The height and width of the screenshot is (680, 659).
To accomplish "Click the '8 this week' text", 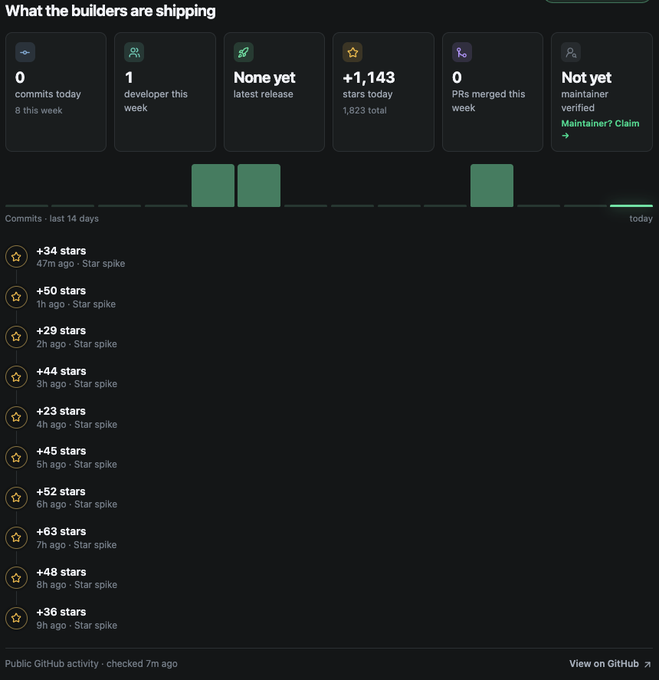I will point(39,111).
